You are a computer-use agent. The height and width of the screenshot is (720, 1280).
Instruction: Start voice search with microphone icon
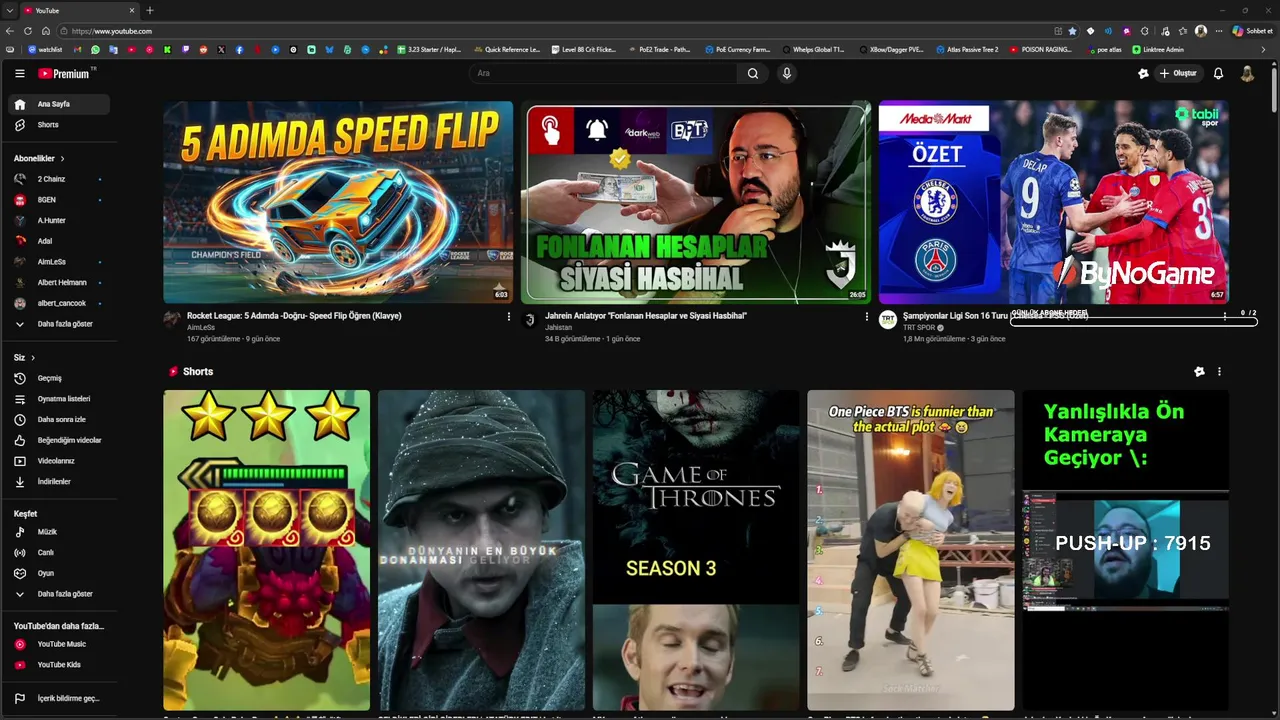[x=787, y=73]
